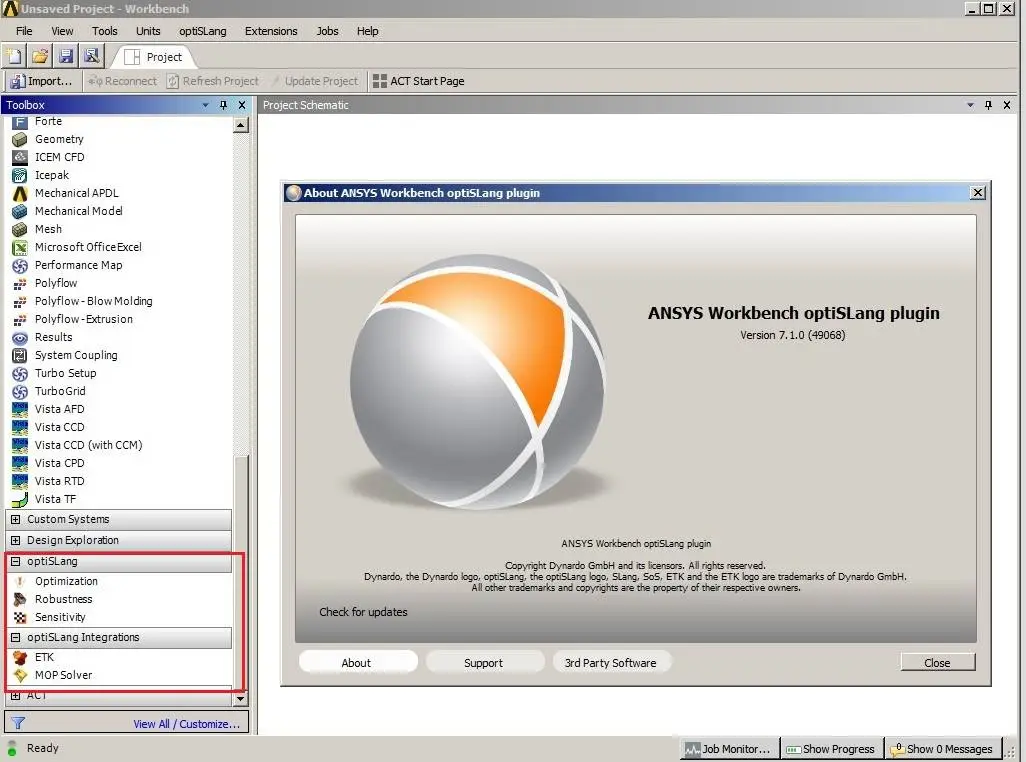Click the Toolbox filter funnel icon
Screen dimensions: 1026x762
[x=18, y=723]
